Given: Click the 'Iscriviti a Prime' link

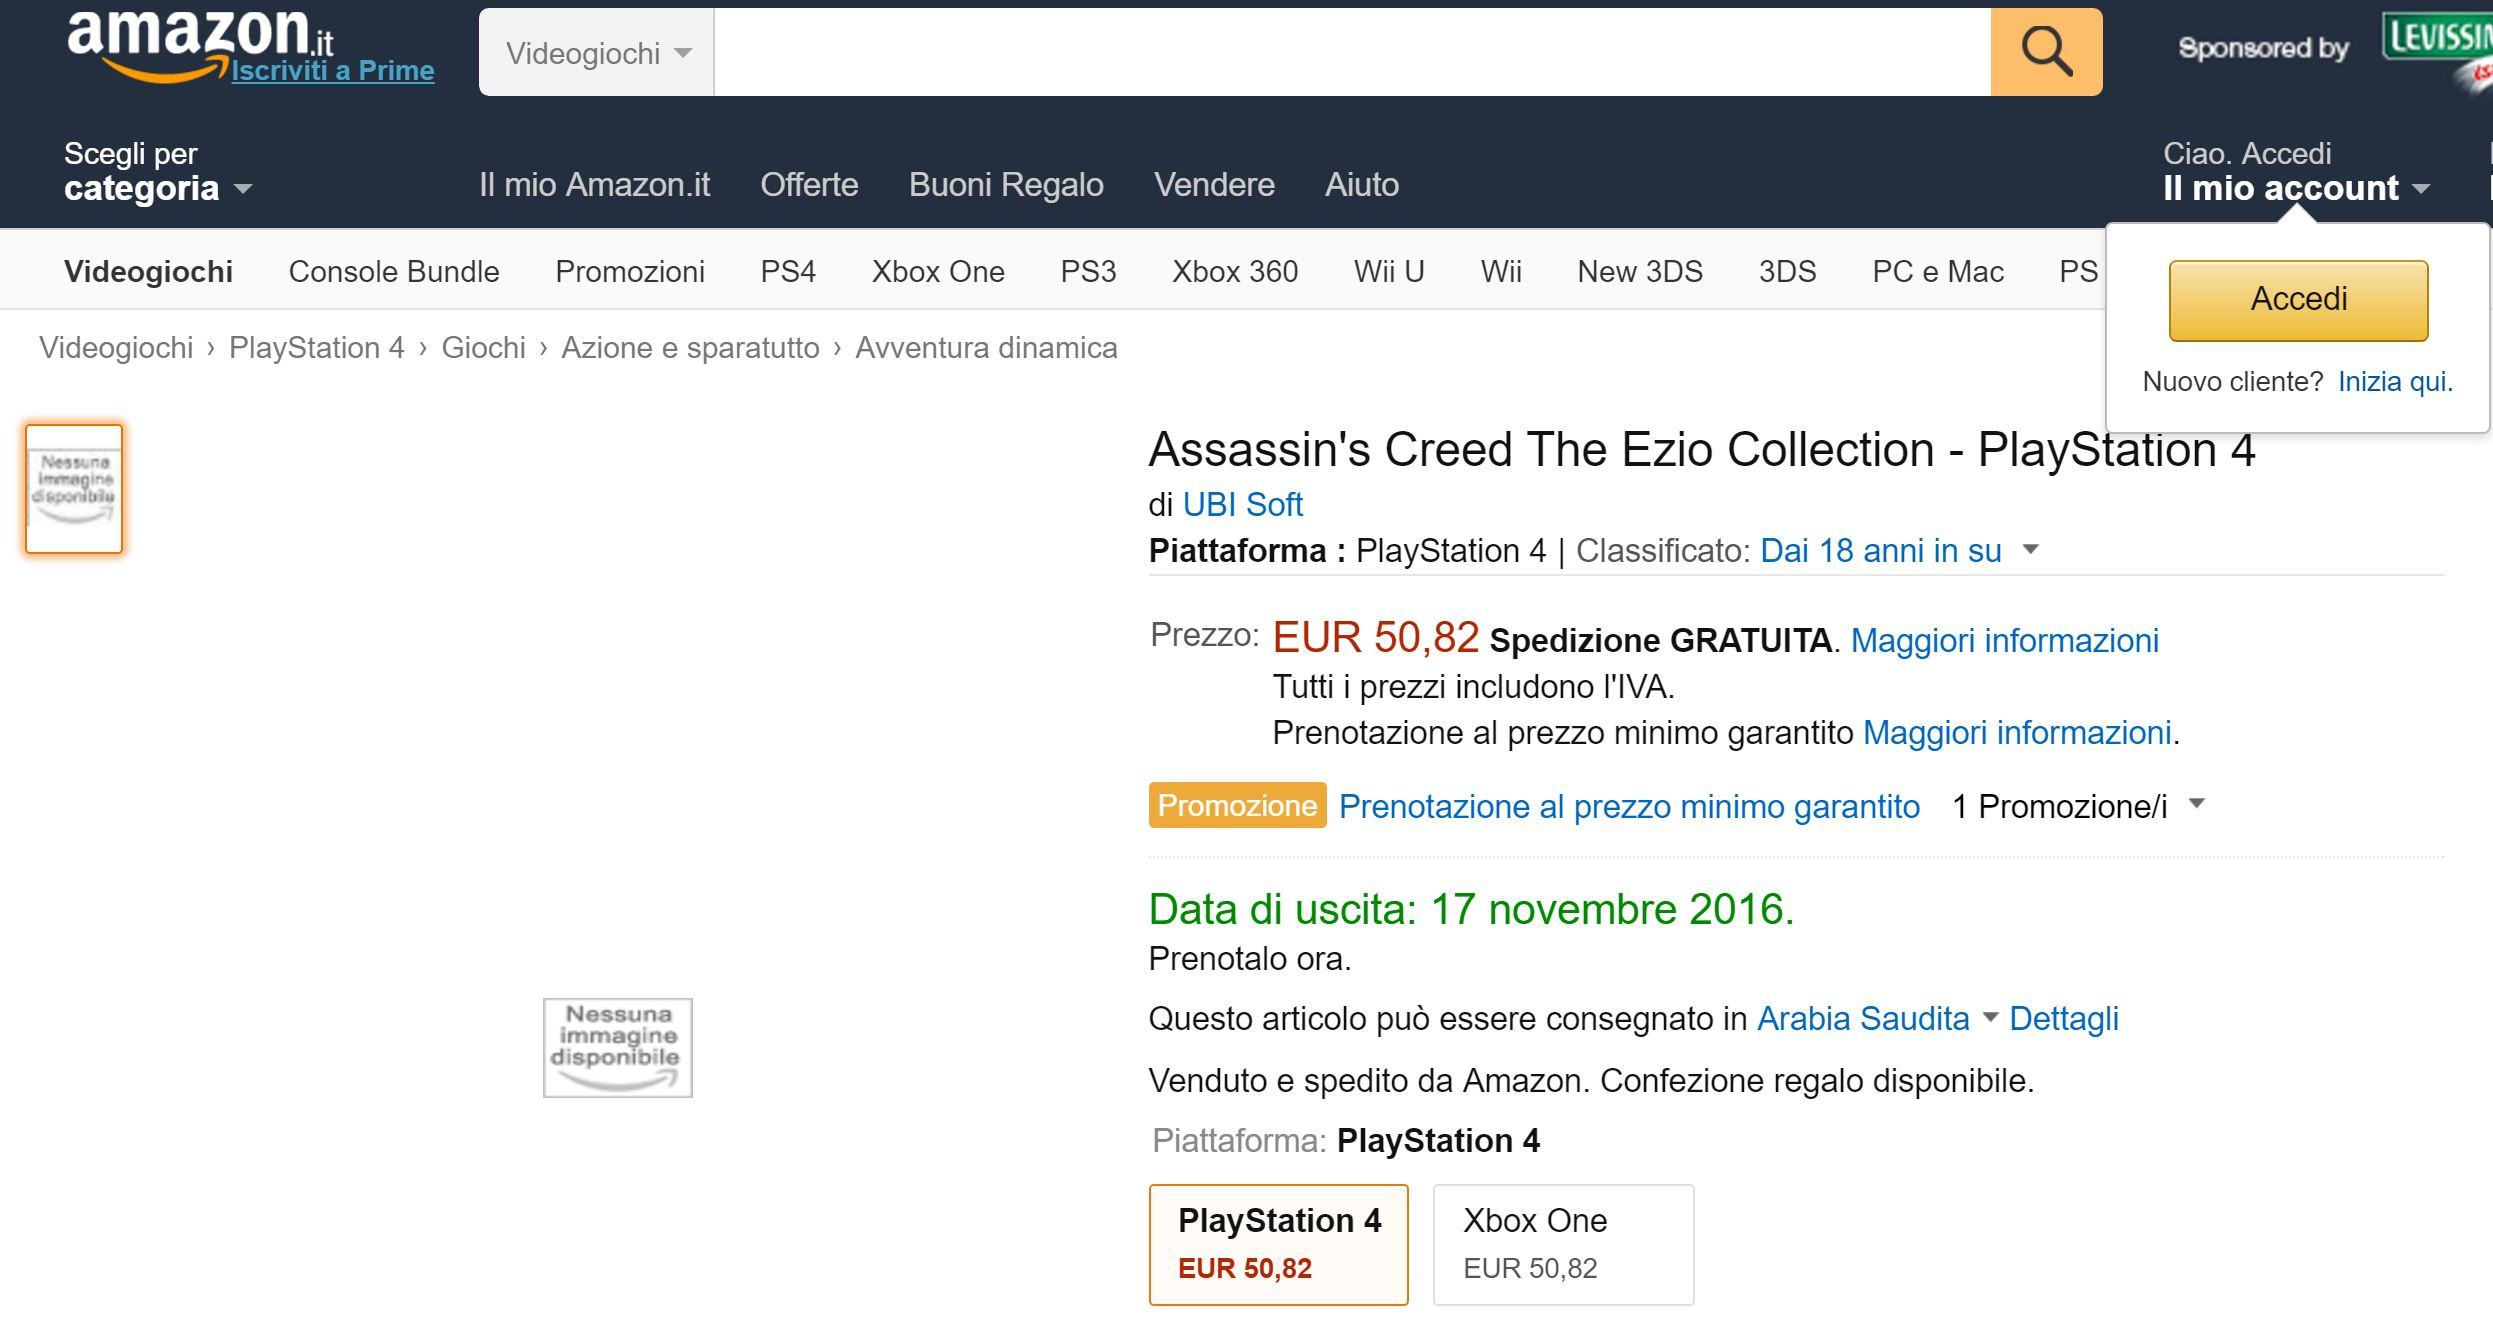Looking at the screenshot, I should [333, 70].
